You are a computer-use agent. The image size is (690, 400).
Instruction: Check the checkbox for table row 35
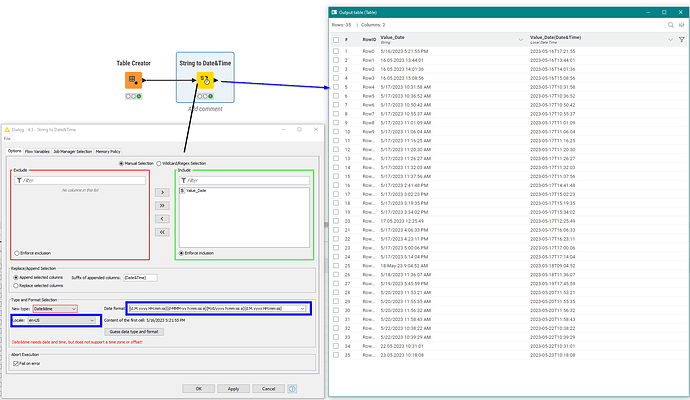point(336,355)
